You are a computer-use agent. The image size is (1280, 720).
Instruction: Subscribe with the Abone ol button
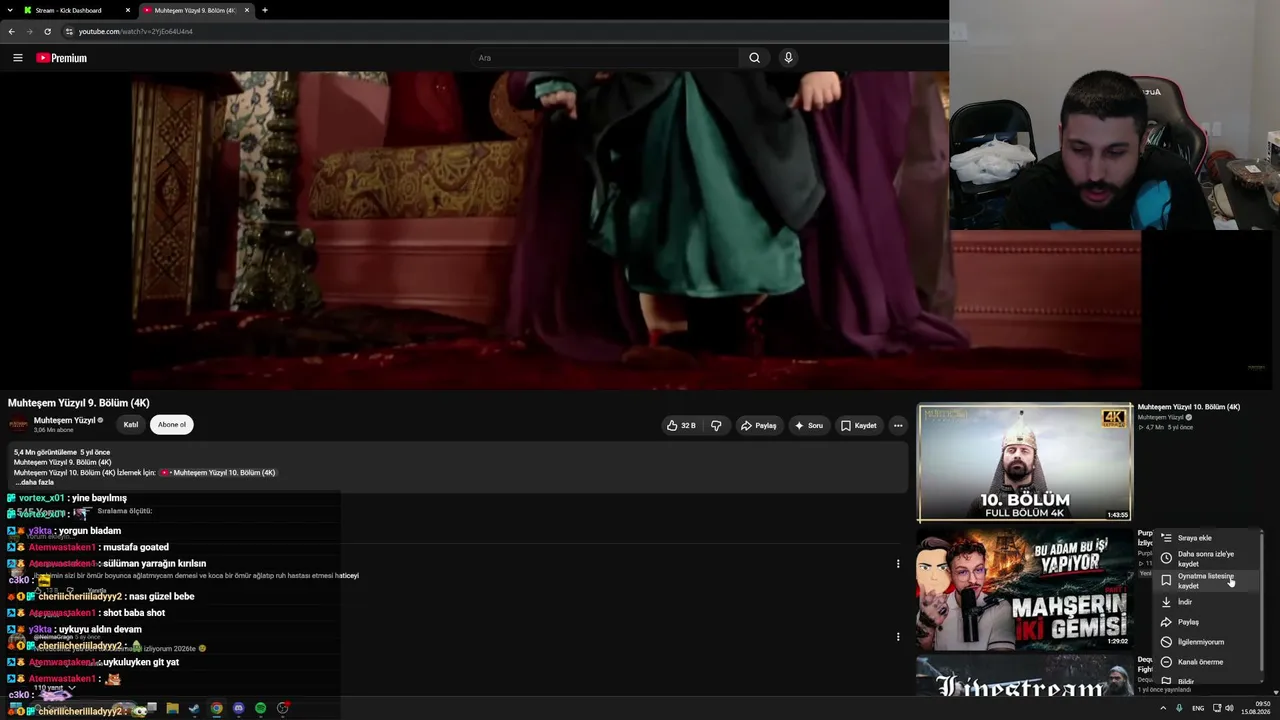(x=172, y=425)
